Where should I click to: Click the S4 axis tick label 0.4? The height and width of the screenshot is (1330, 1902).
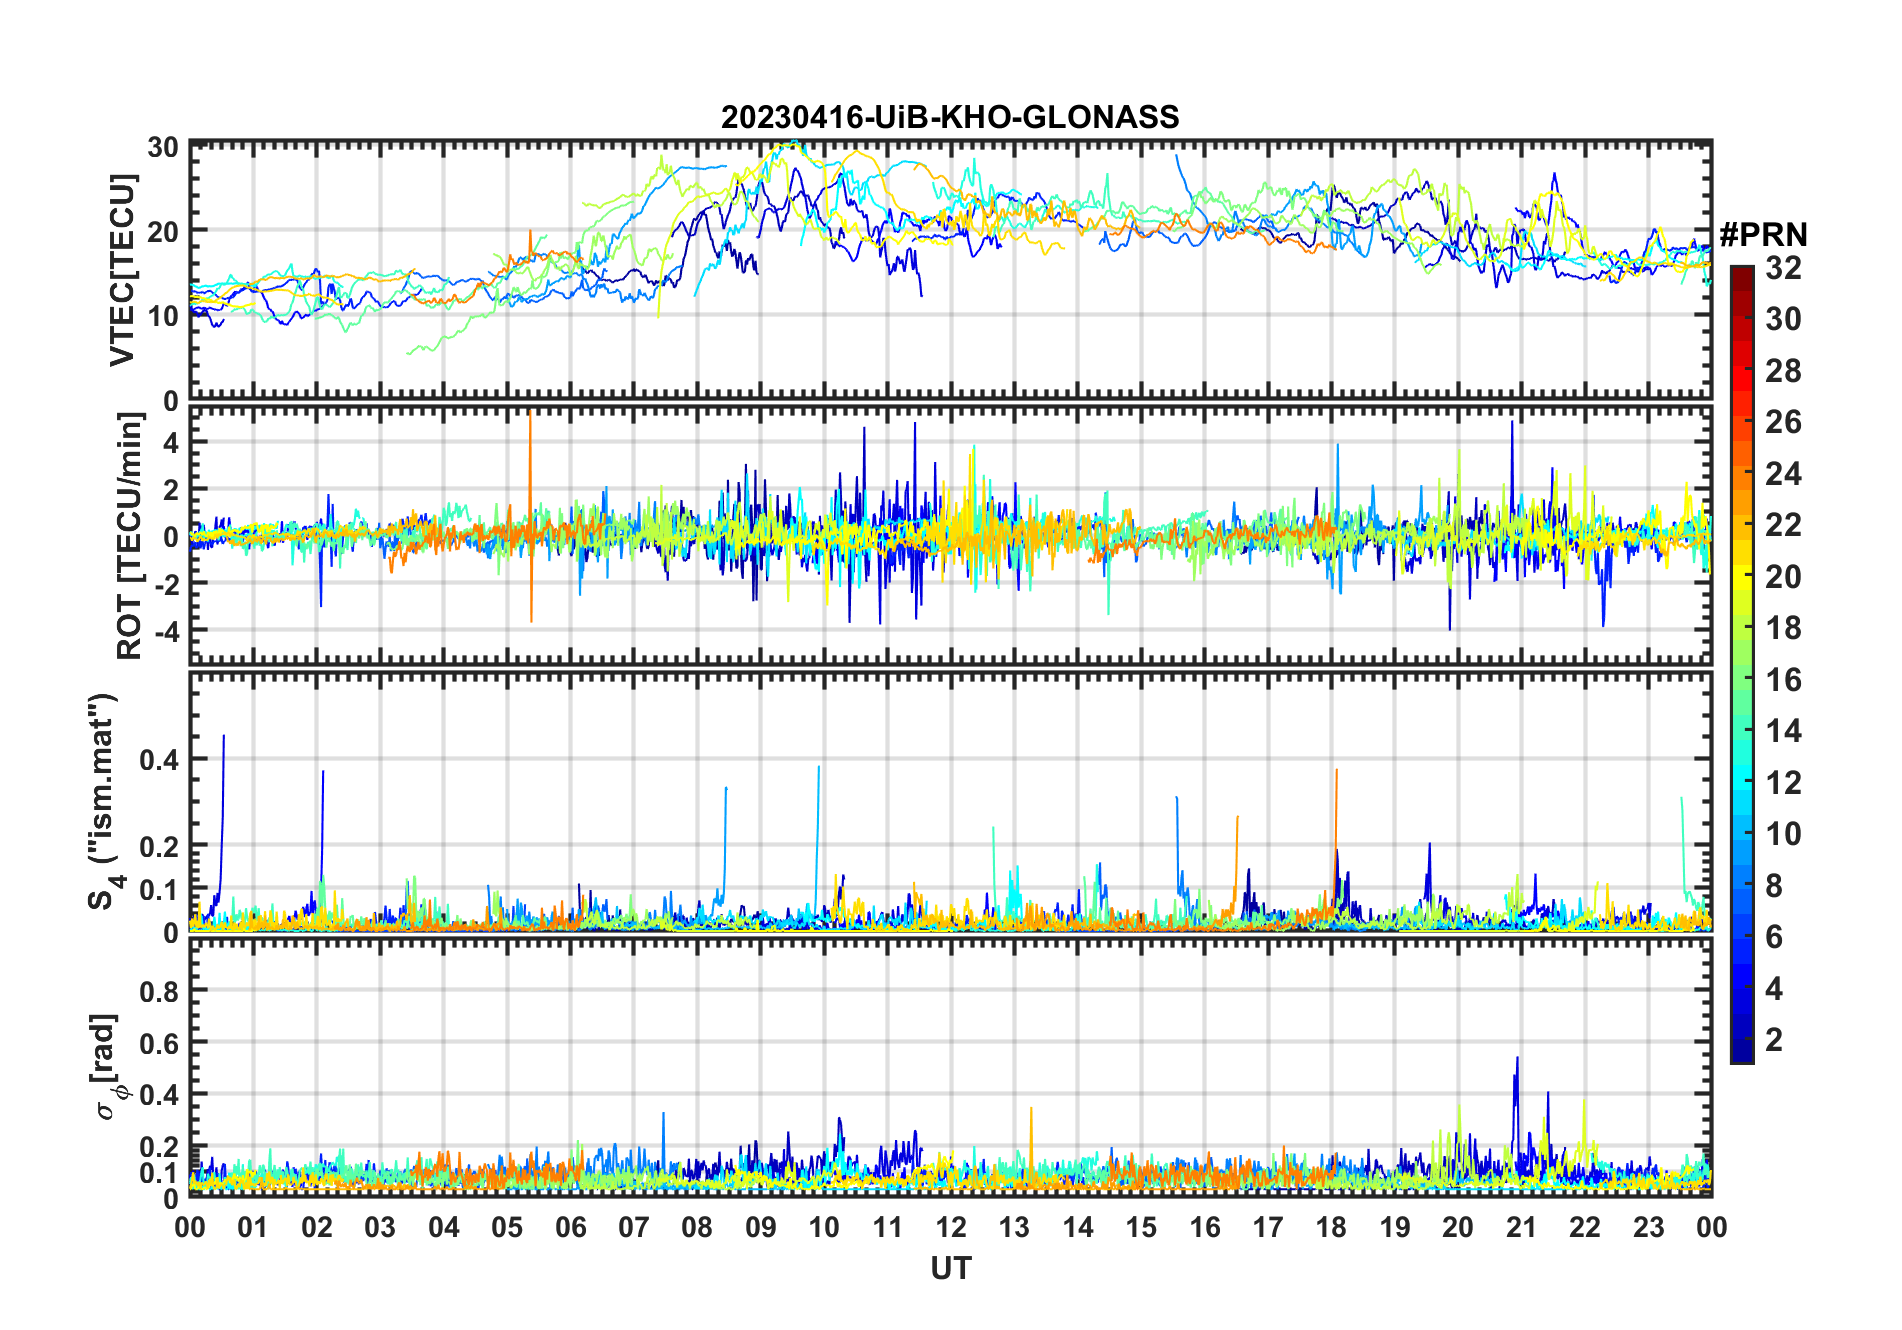click(x=159, y=760)
